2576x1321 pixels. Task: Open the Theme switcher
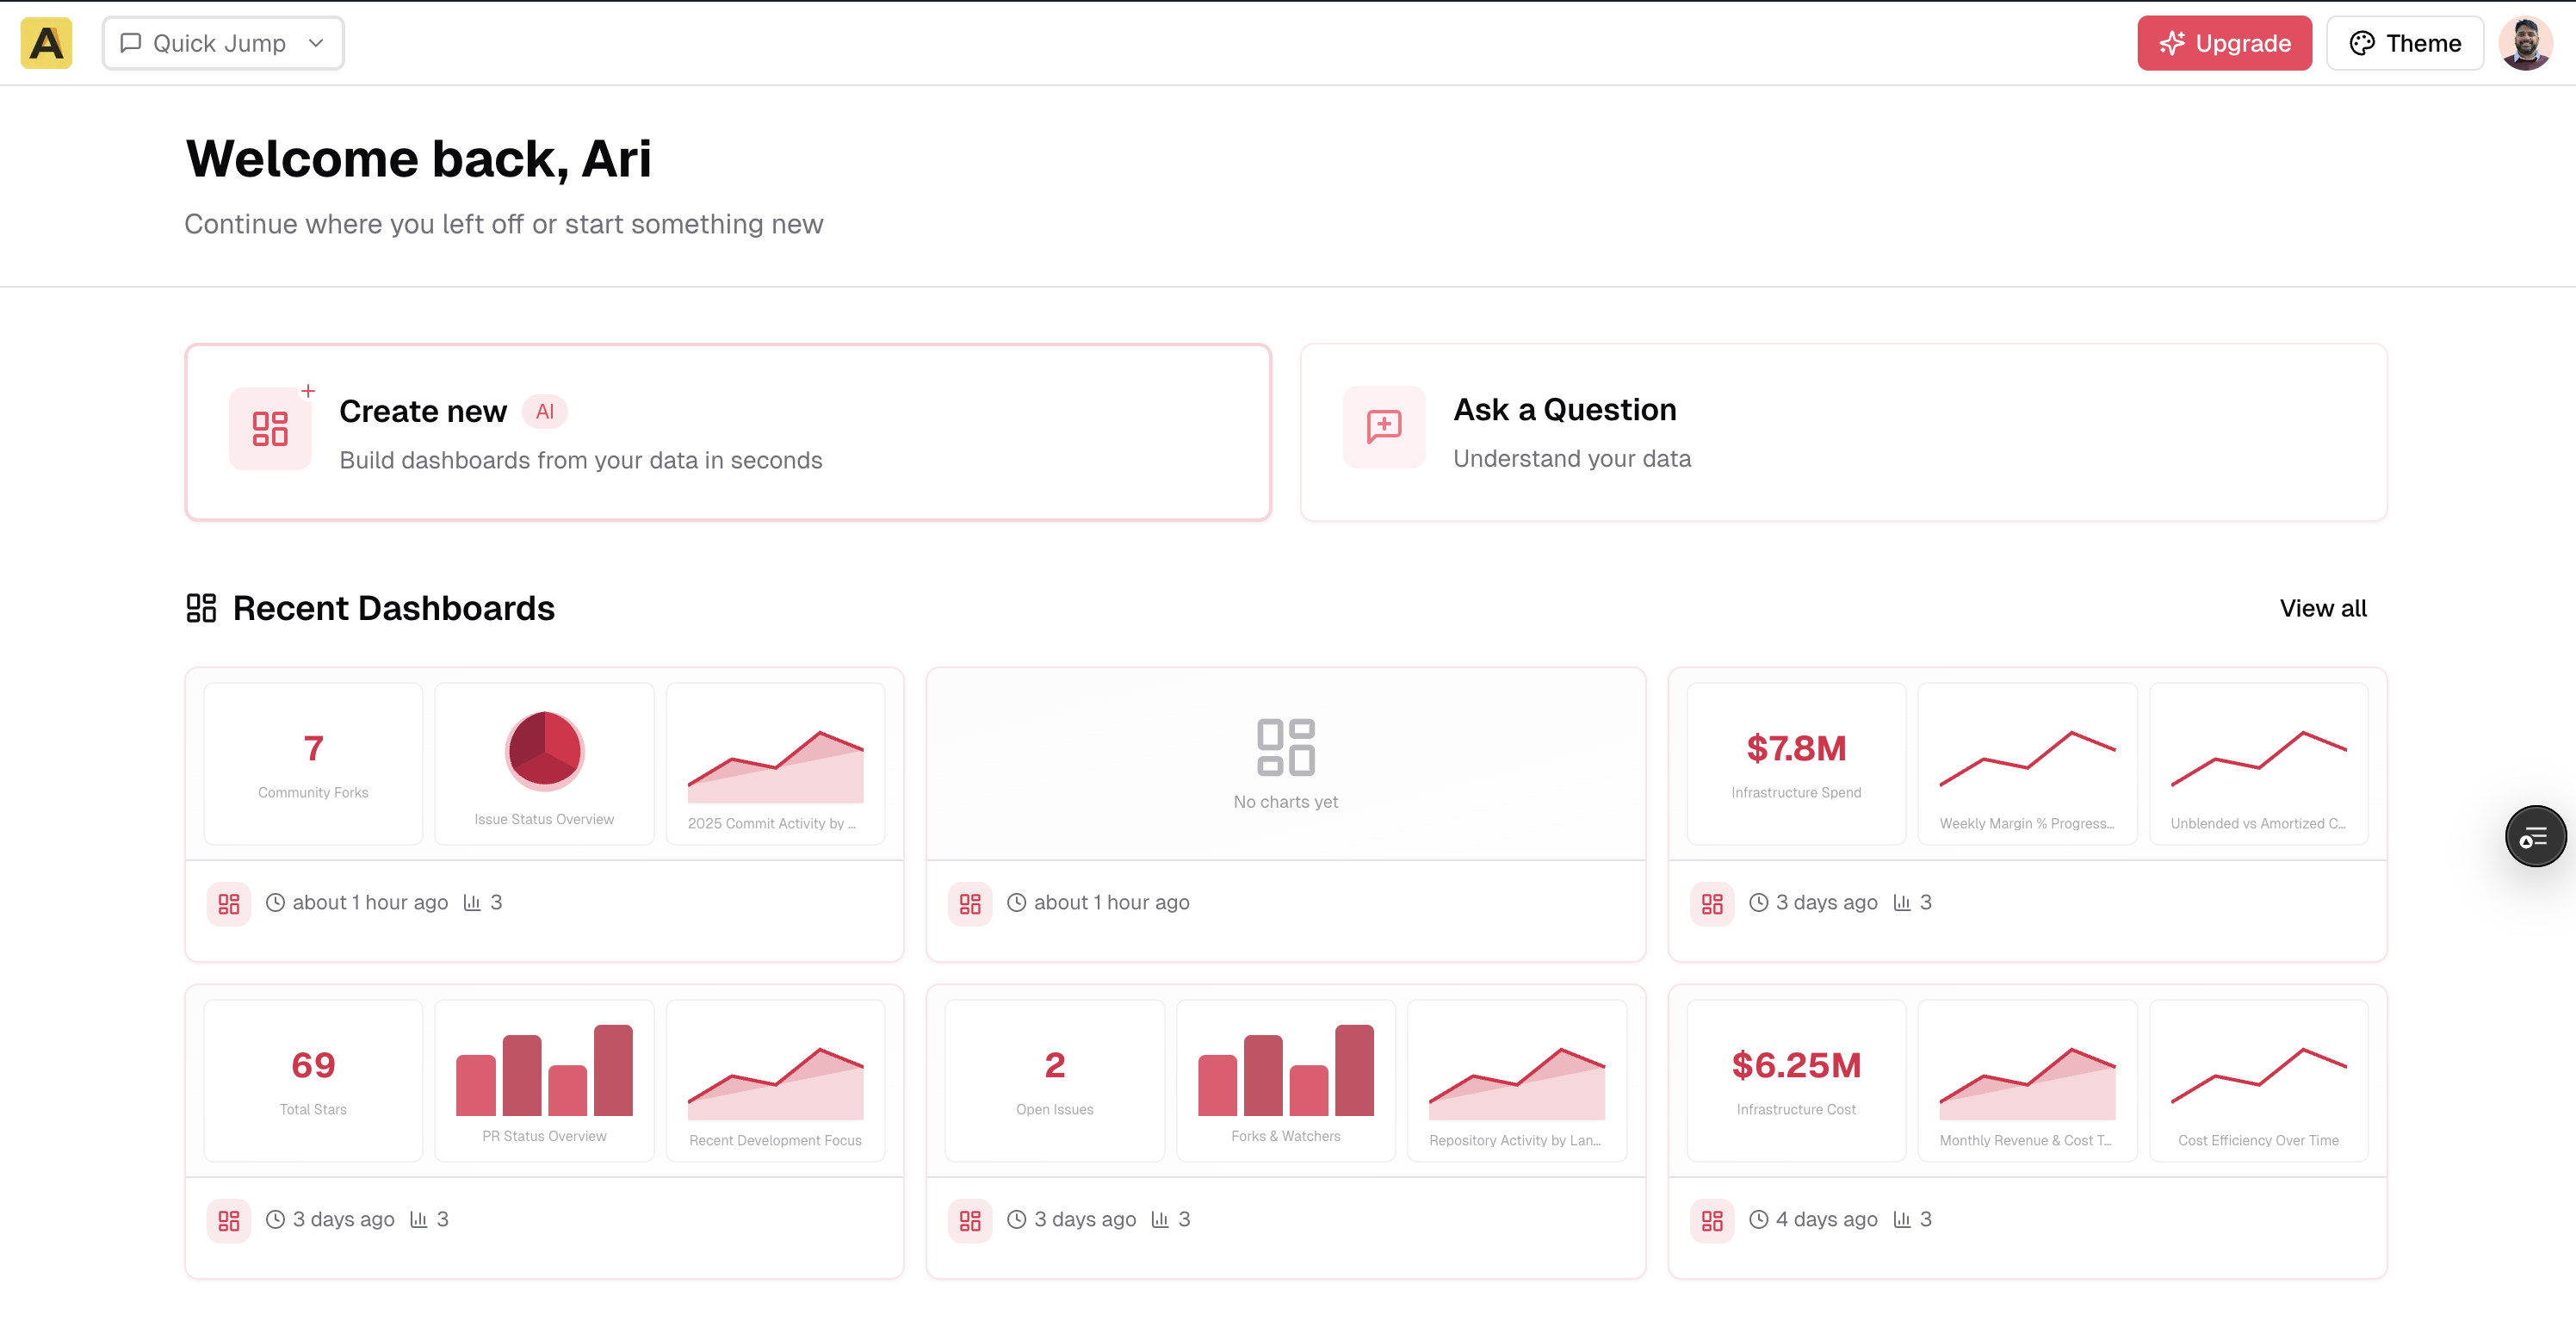(2404, 43)
